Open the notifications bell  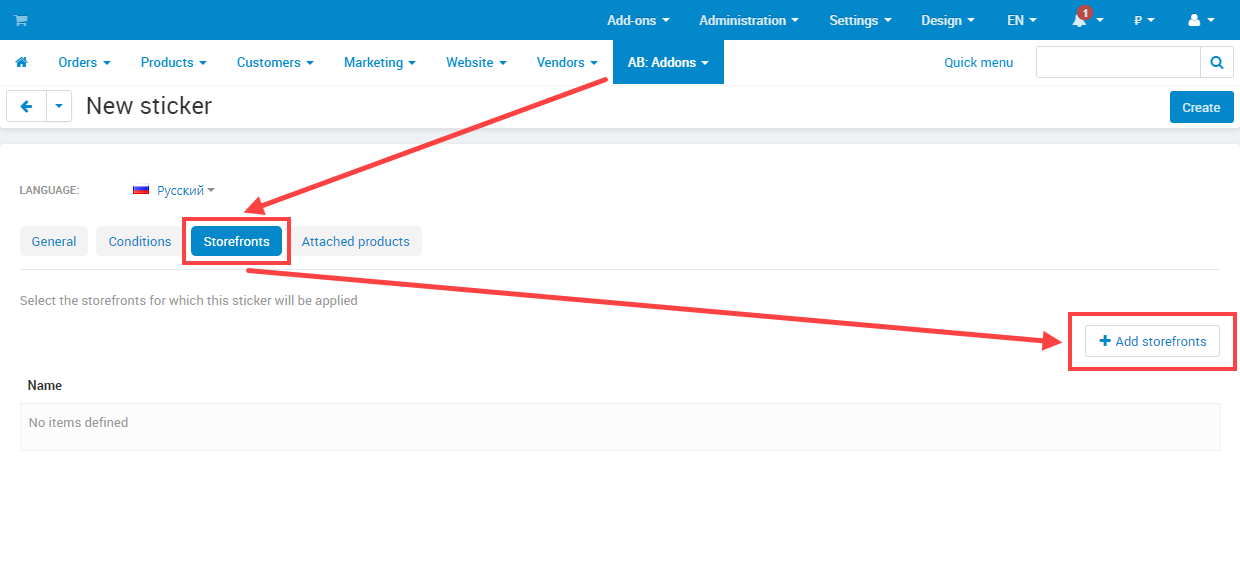(x=1080, y=20)
